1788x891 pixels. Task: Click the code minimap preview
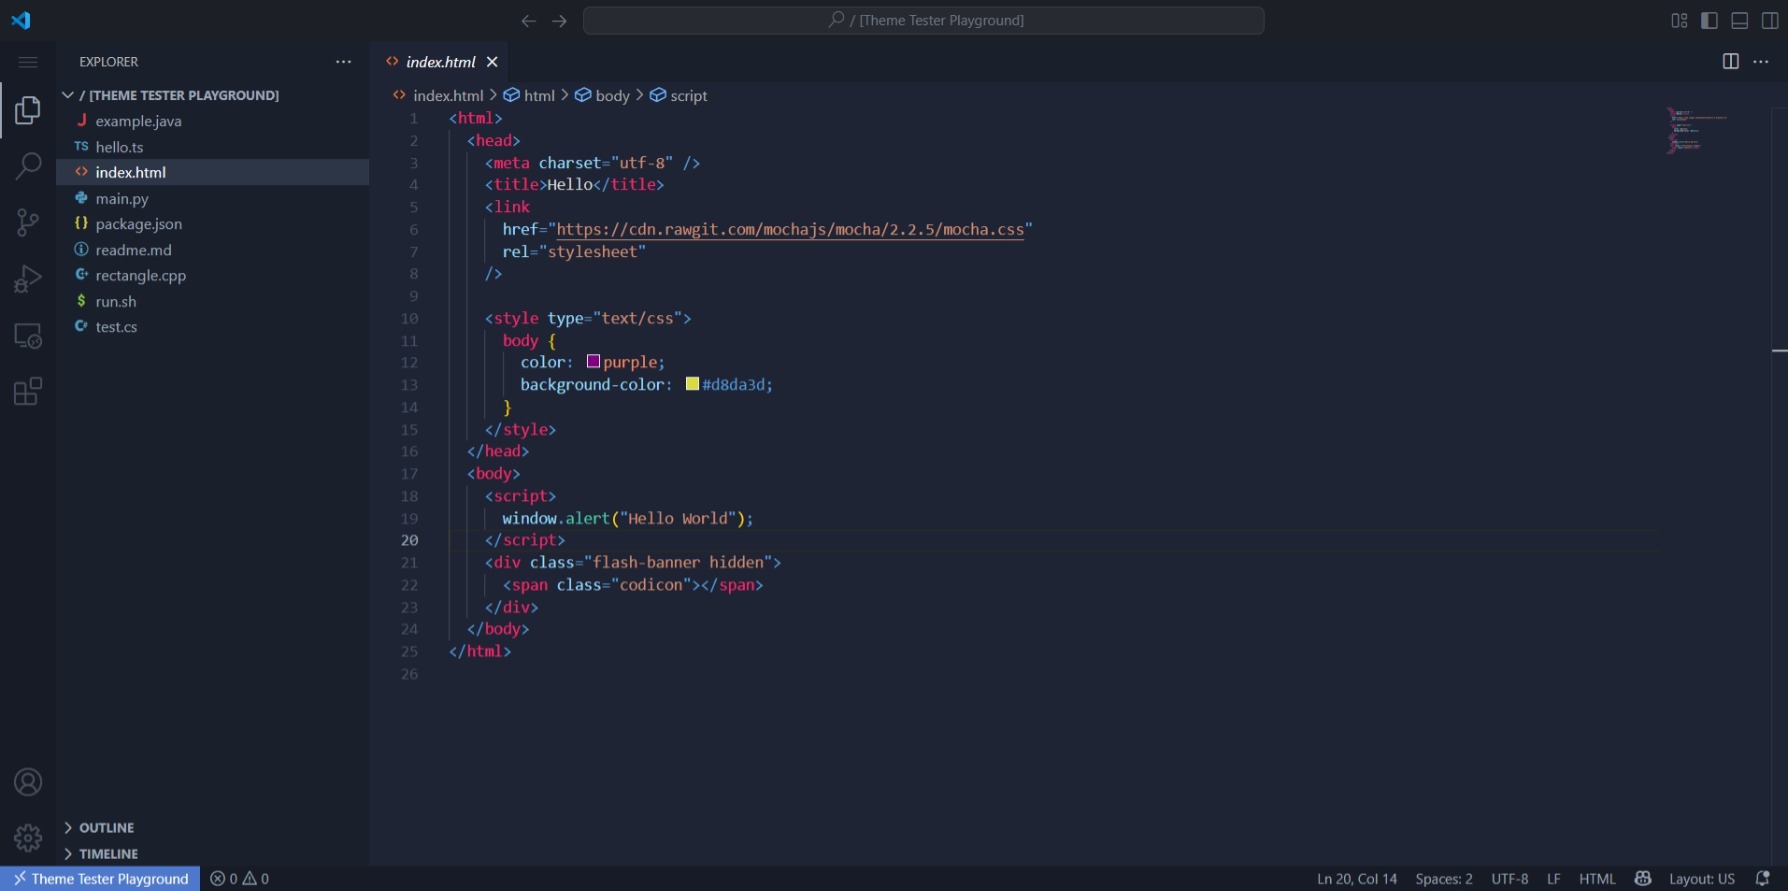(1697, 130)
